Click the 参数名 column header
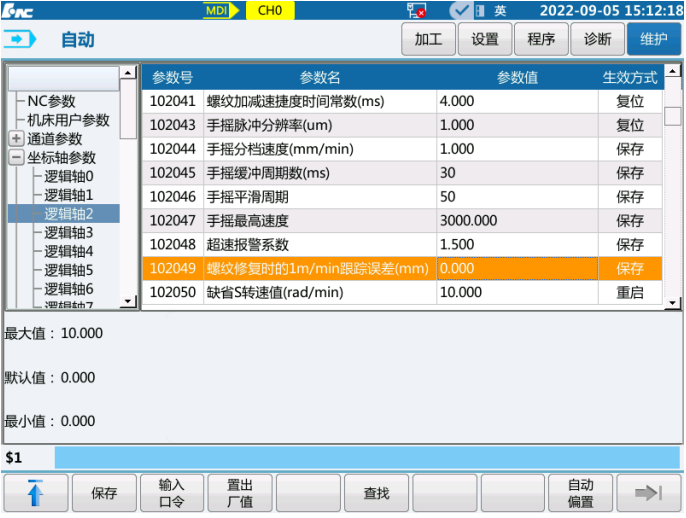 tap(320, 77)
